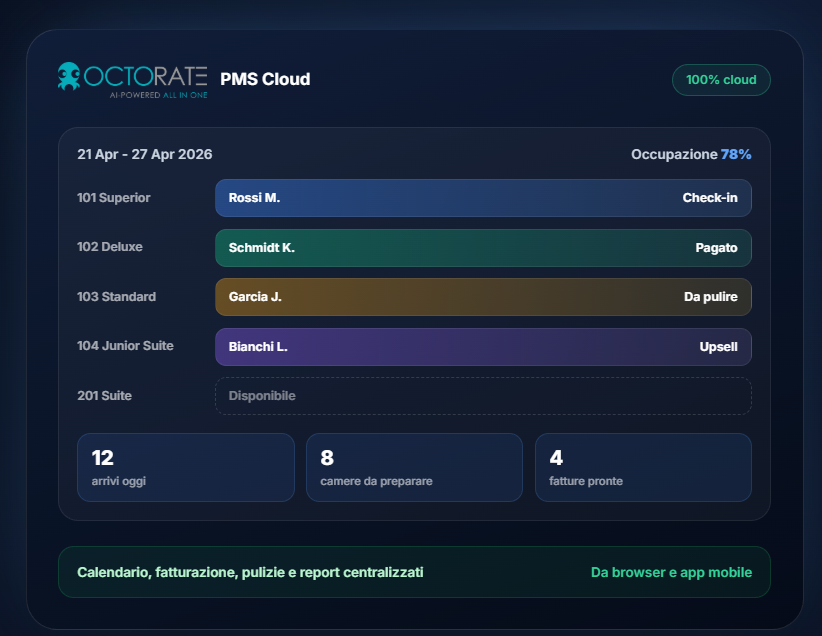Click the Octorate octopus logo icon
This screenshot has width=822, height=636.
(x=69, y=76)
